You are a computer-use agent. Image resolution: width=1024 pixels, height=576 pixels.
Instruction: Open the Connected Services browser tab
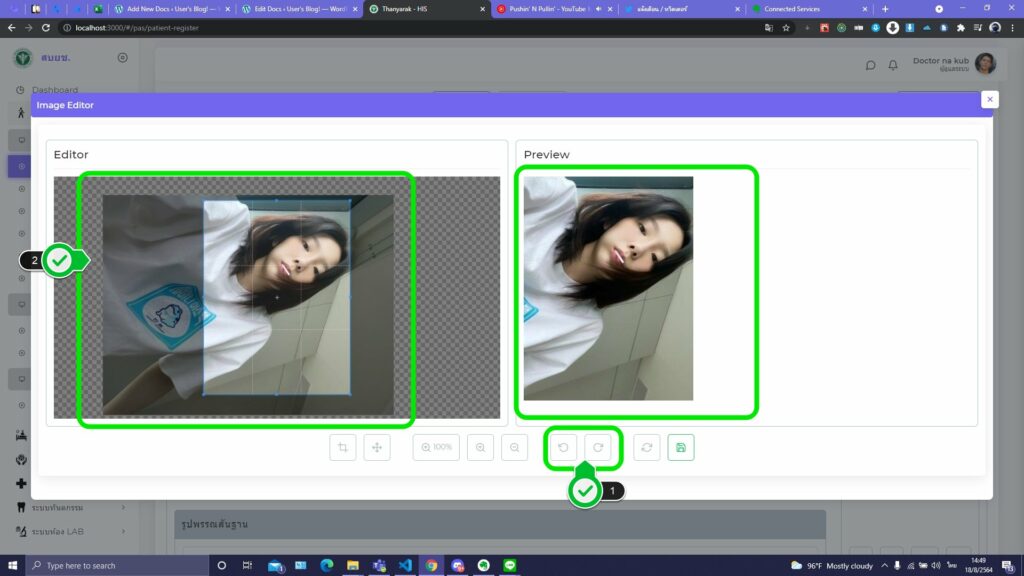tap(800, 9)
